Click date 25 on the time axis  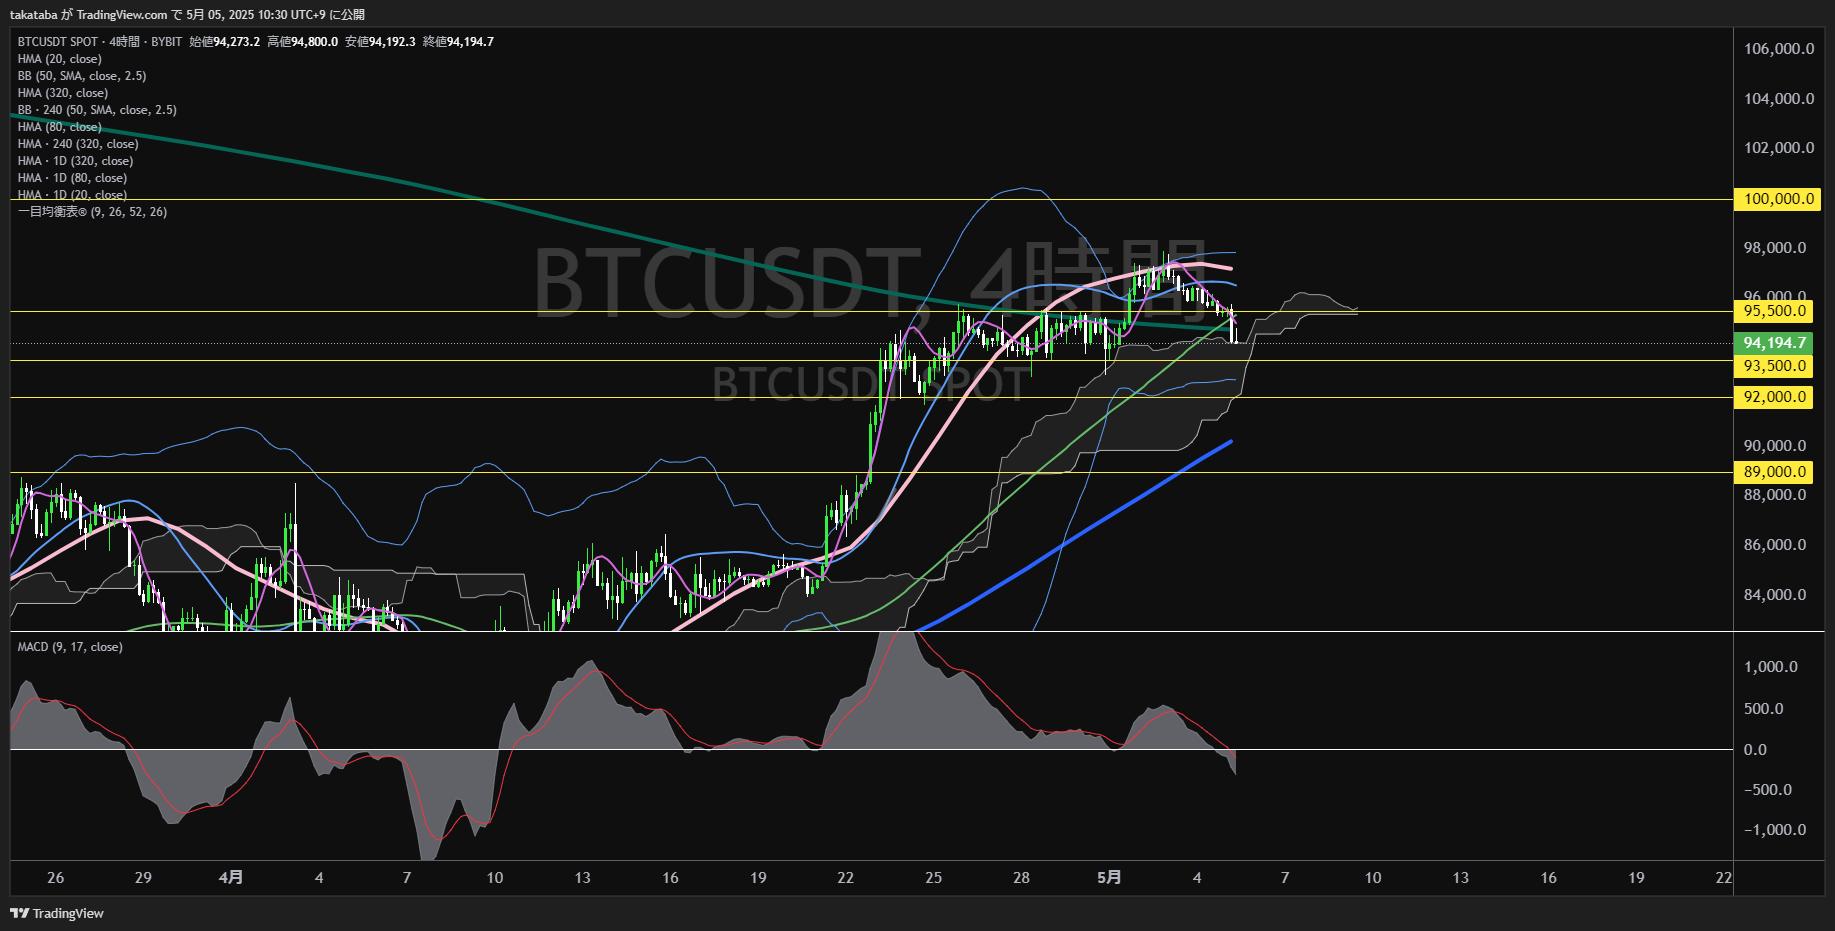coord(933,878)
